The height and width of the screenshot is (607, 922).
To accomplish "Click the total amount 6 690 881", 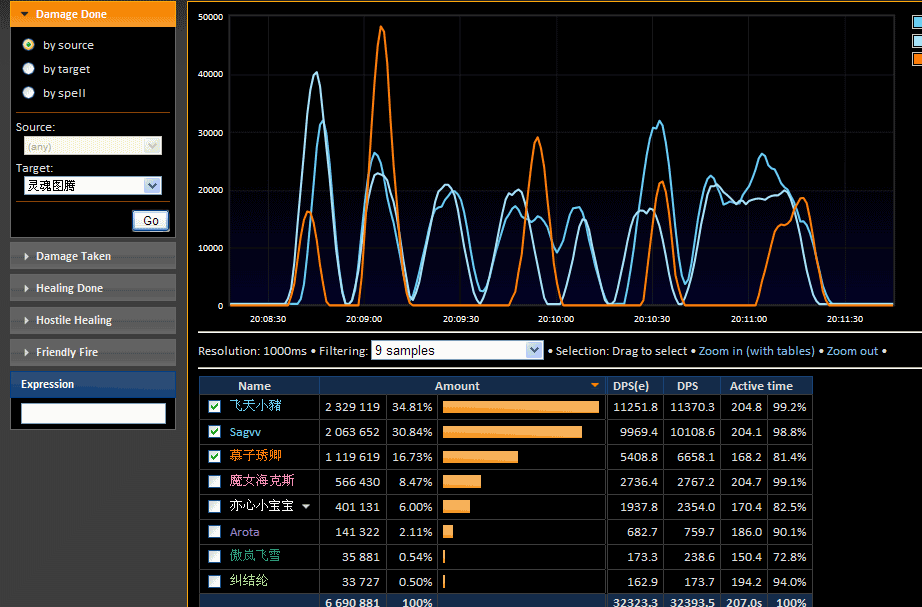I will [352, 602].
